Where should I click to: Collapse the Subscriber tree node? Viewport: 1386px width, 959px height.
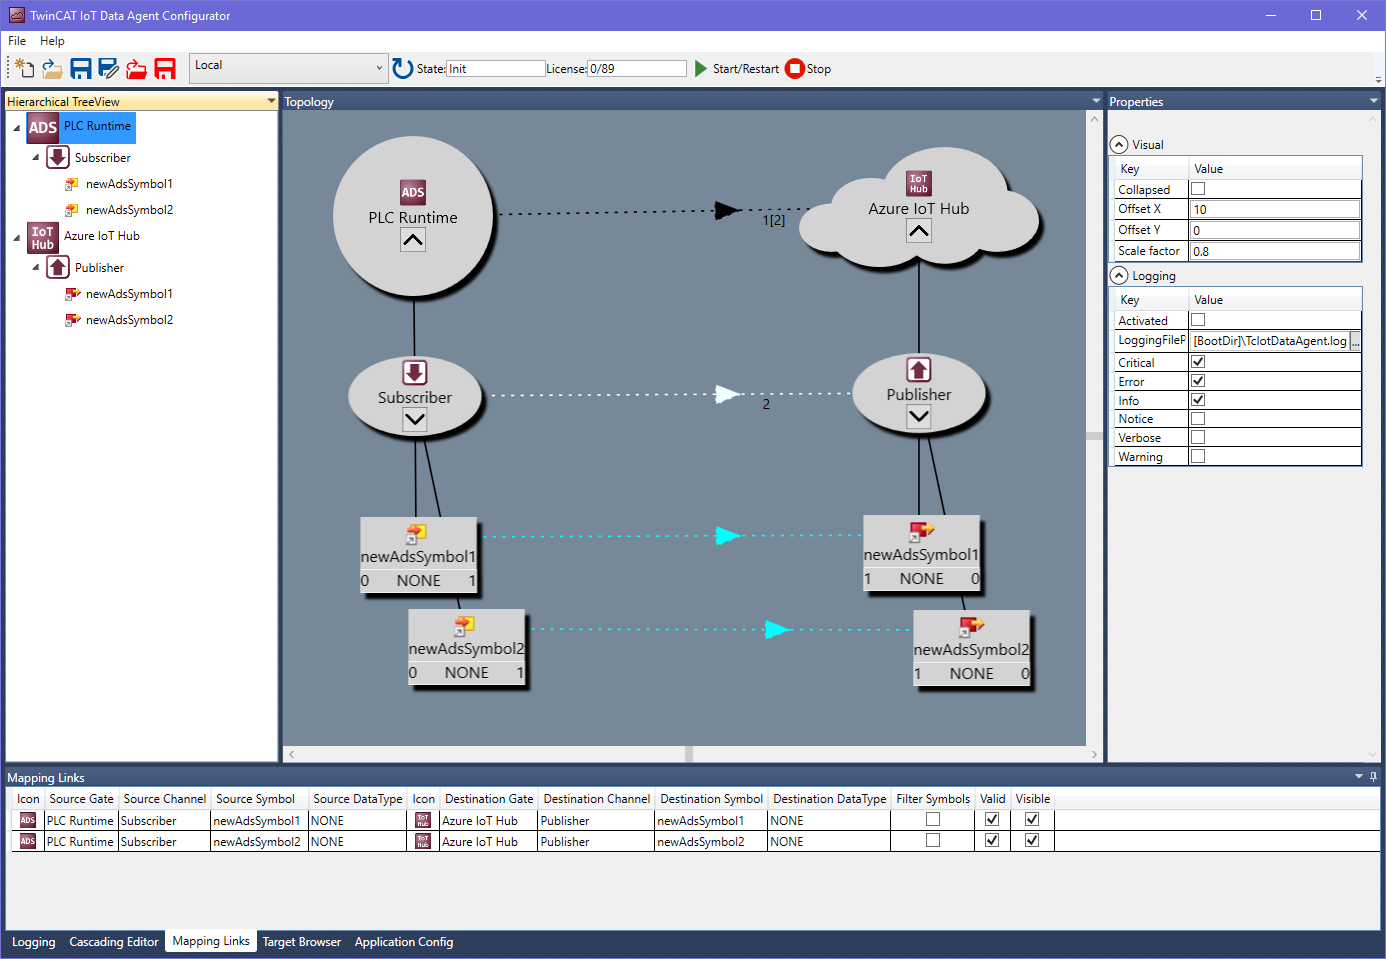(36, 157)
